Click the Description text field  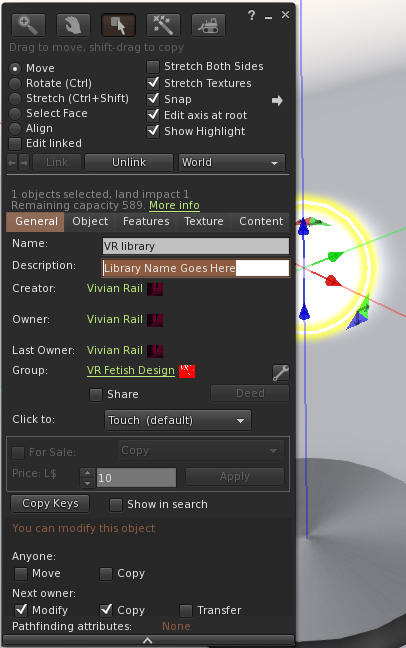tap(196, 268)
